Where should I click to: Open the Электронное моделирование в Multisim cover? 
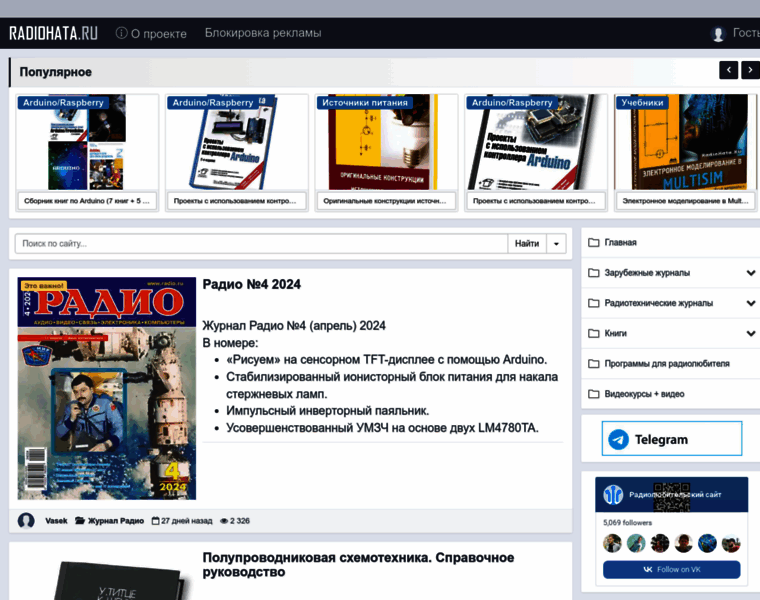pos(685,142)
